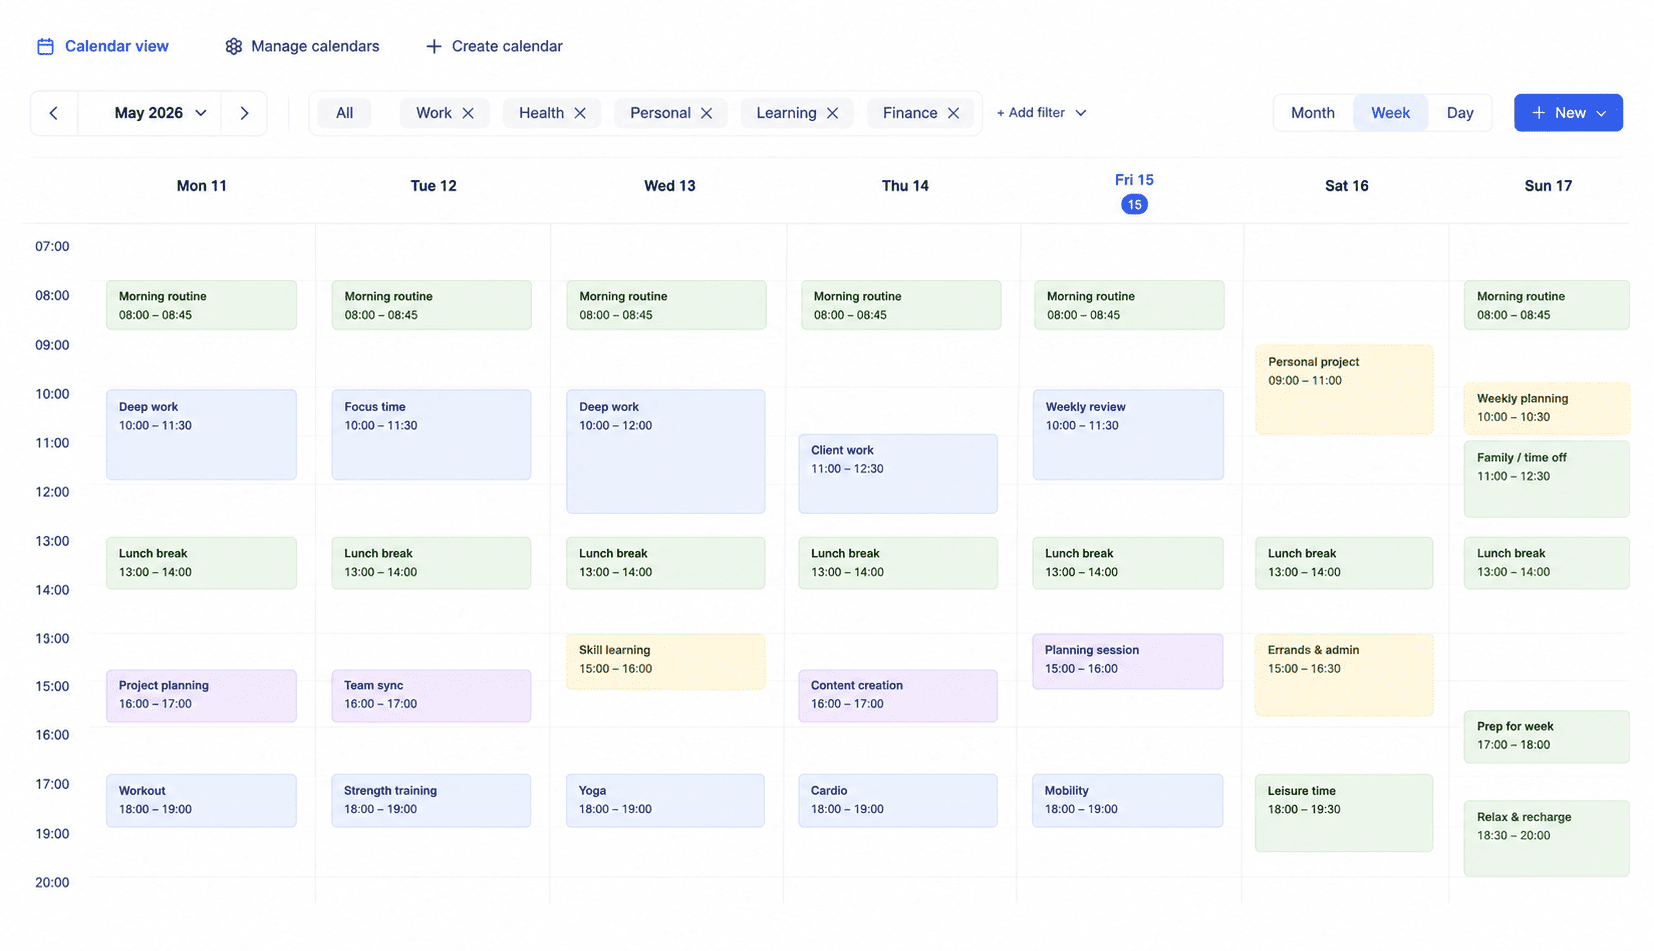Open the Relax & recharge event
This screenshot has width=1654, height=951.
click(1546, 839)
